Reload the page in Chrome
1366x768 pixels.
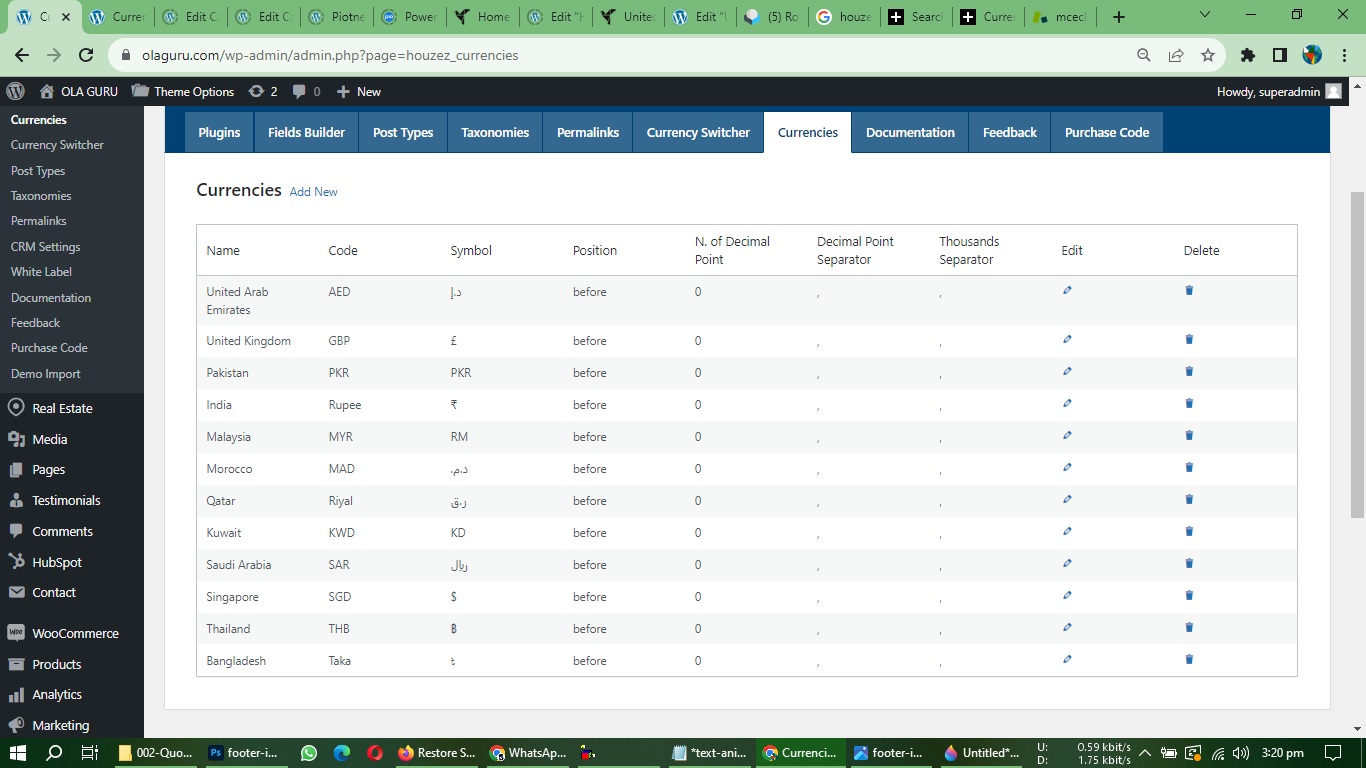coord(86,55)
